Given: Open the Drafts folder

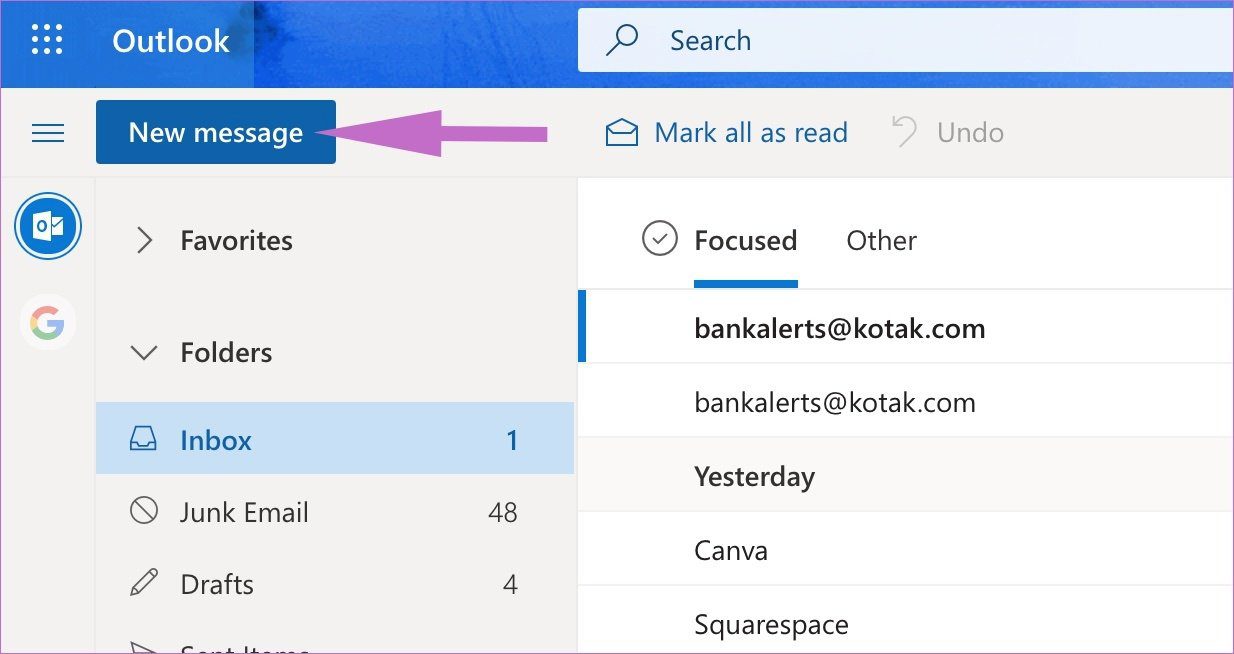Looking at the screenshot, I should [x=335, y=584].
